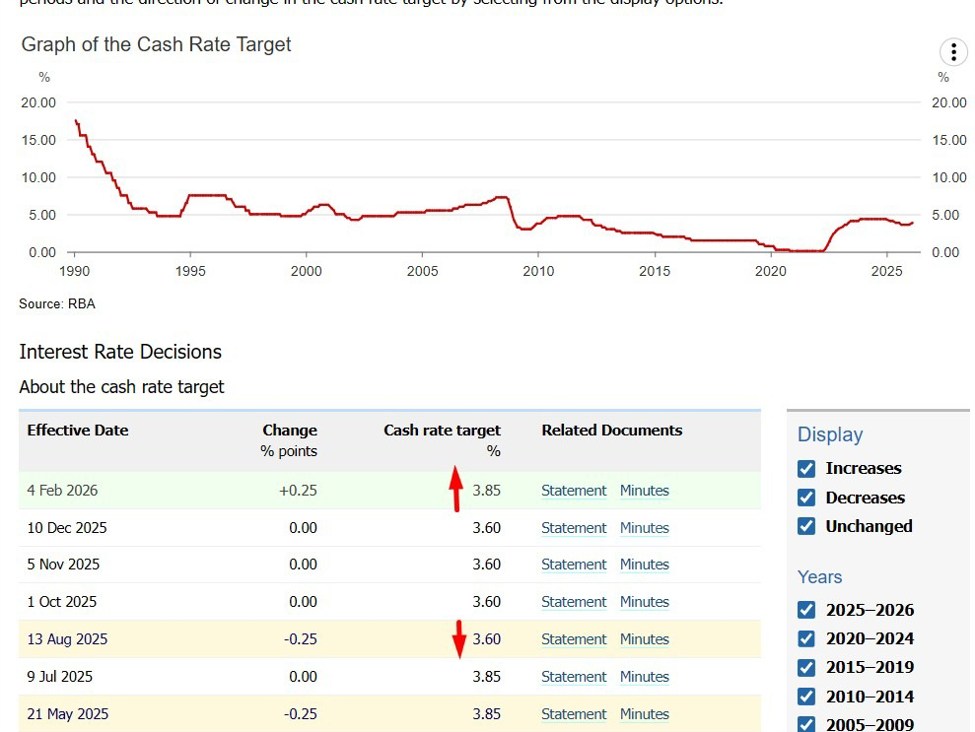This screenshot has height=732, width=975.
Task: Click the Effective Date column header
Action: (78, 431)
